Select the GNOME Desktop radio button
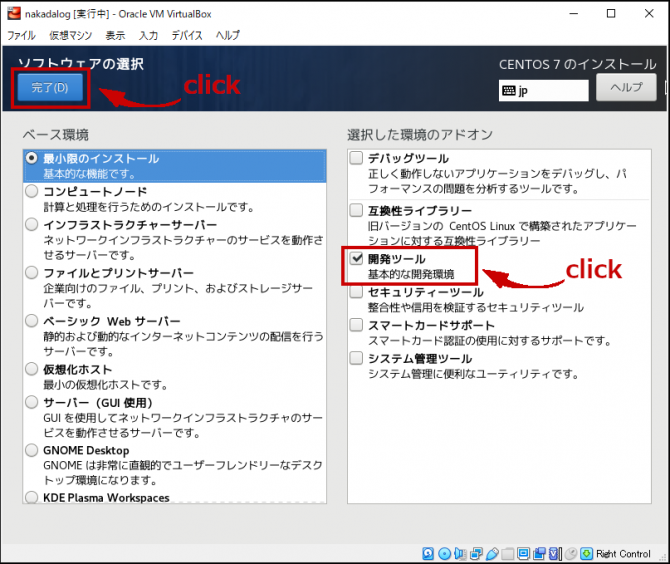670x564 pixels. [x=33, y=451]
